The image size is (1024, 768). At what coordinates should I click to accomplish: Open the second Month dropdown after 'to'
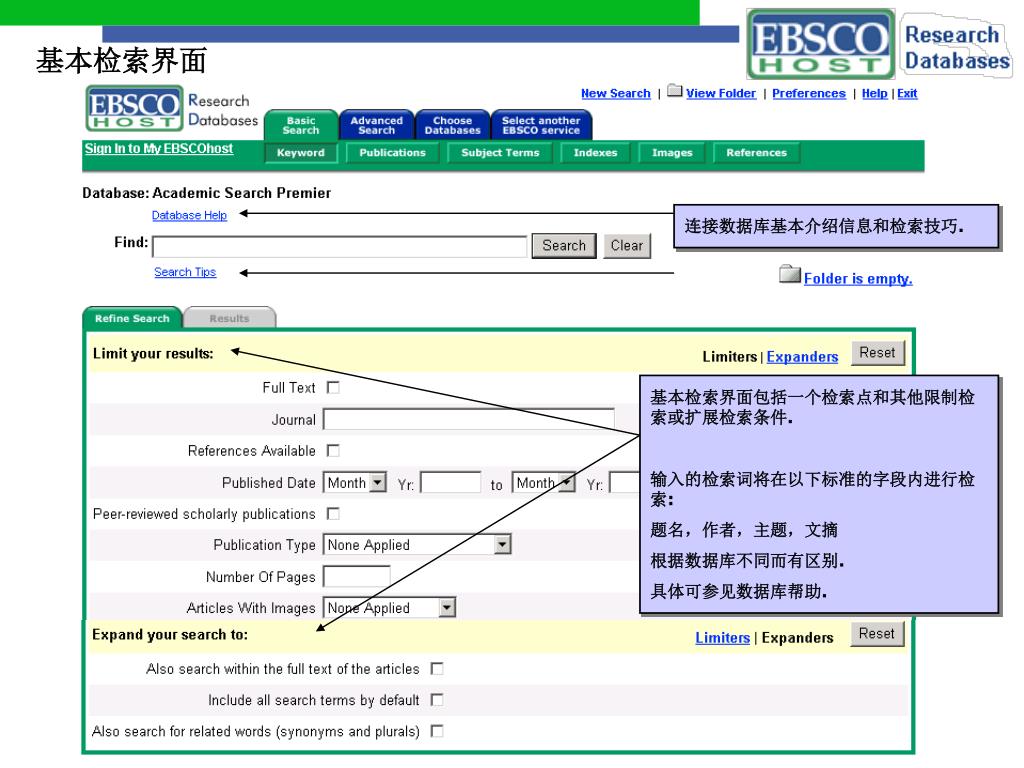click(543, 483)
